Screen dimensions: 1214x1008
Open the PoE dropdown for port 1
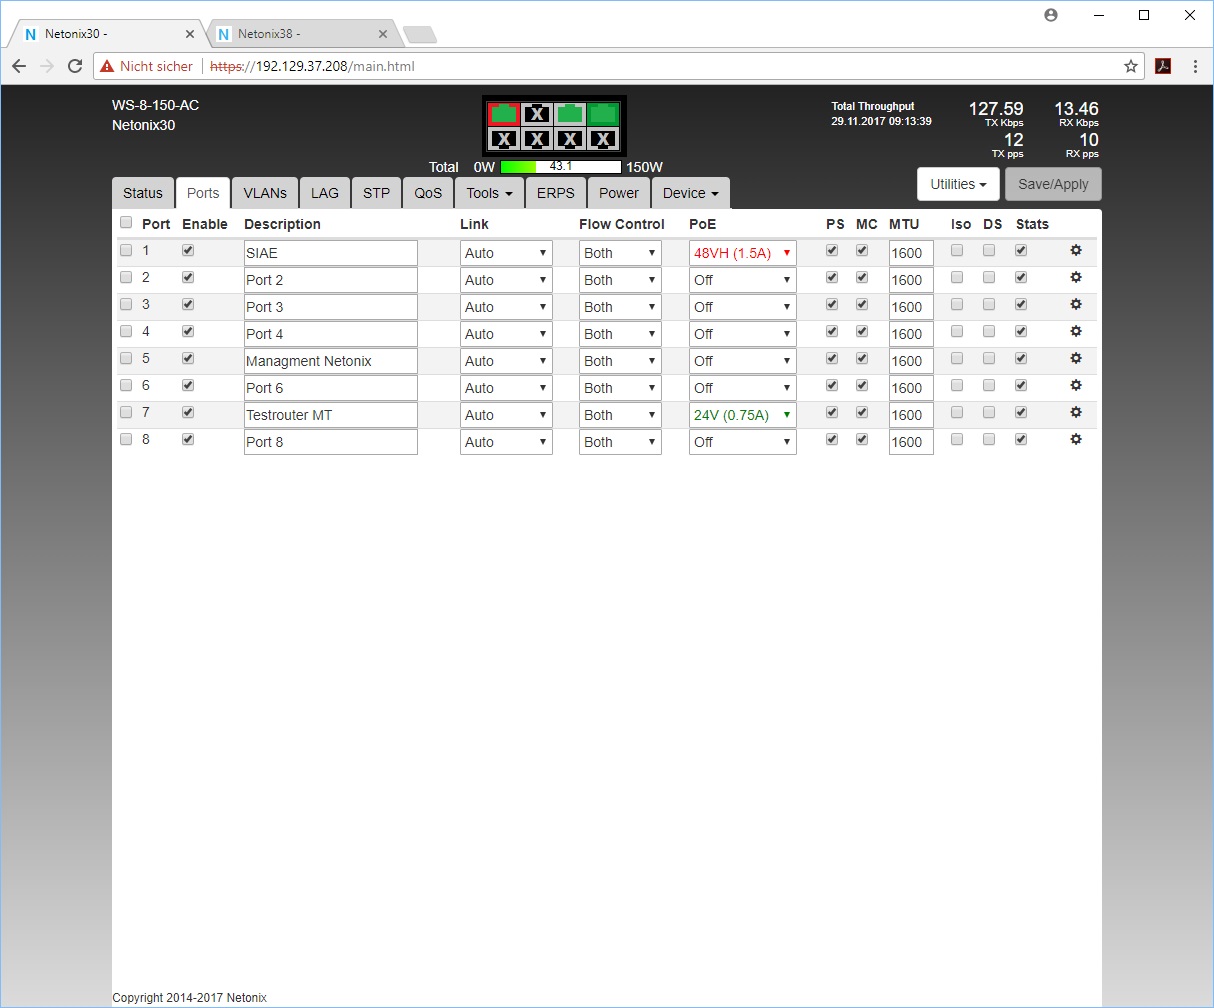click(742, 254)
